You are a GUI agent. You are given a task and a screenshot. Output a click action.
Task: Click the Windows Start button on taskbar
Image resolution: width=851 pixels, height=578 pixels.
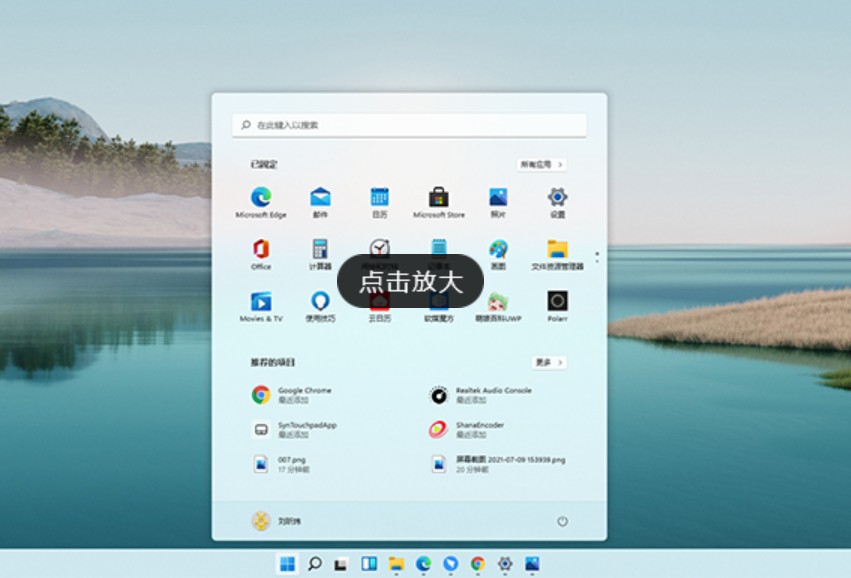point(287,564)
